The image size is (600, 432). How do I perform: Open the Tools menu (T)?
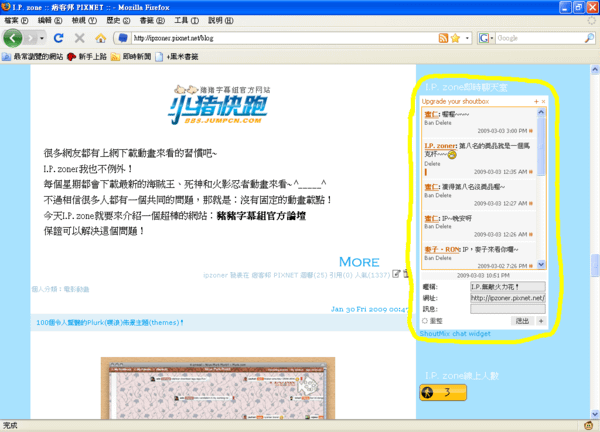pyautogui.click(x=186, y=21)
